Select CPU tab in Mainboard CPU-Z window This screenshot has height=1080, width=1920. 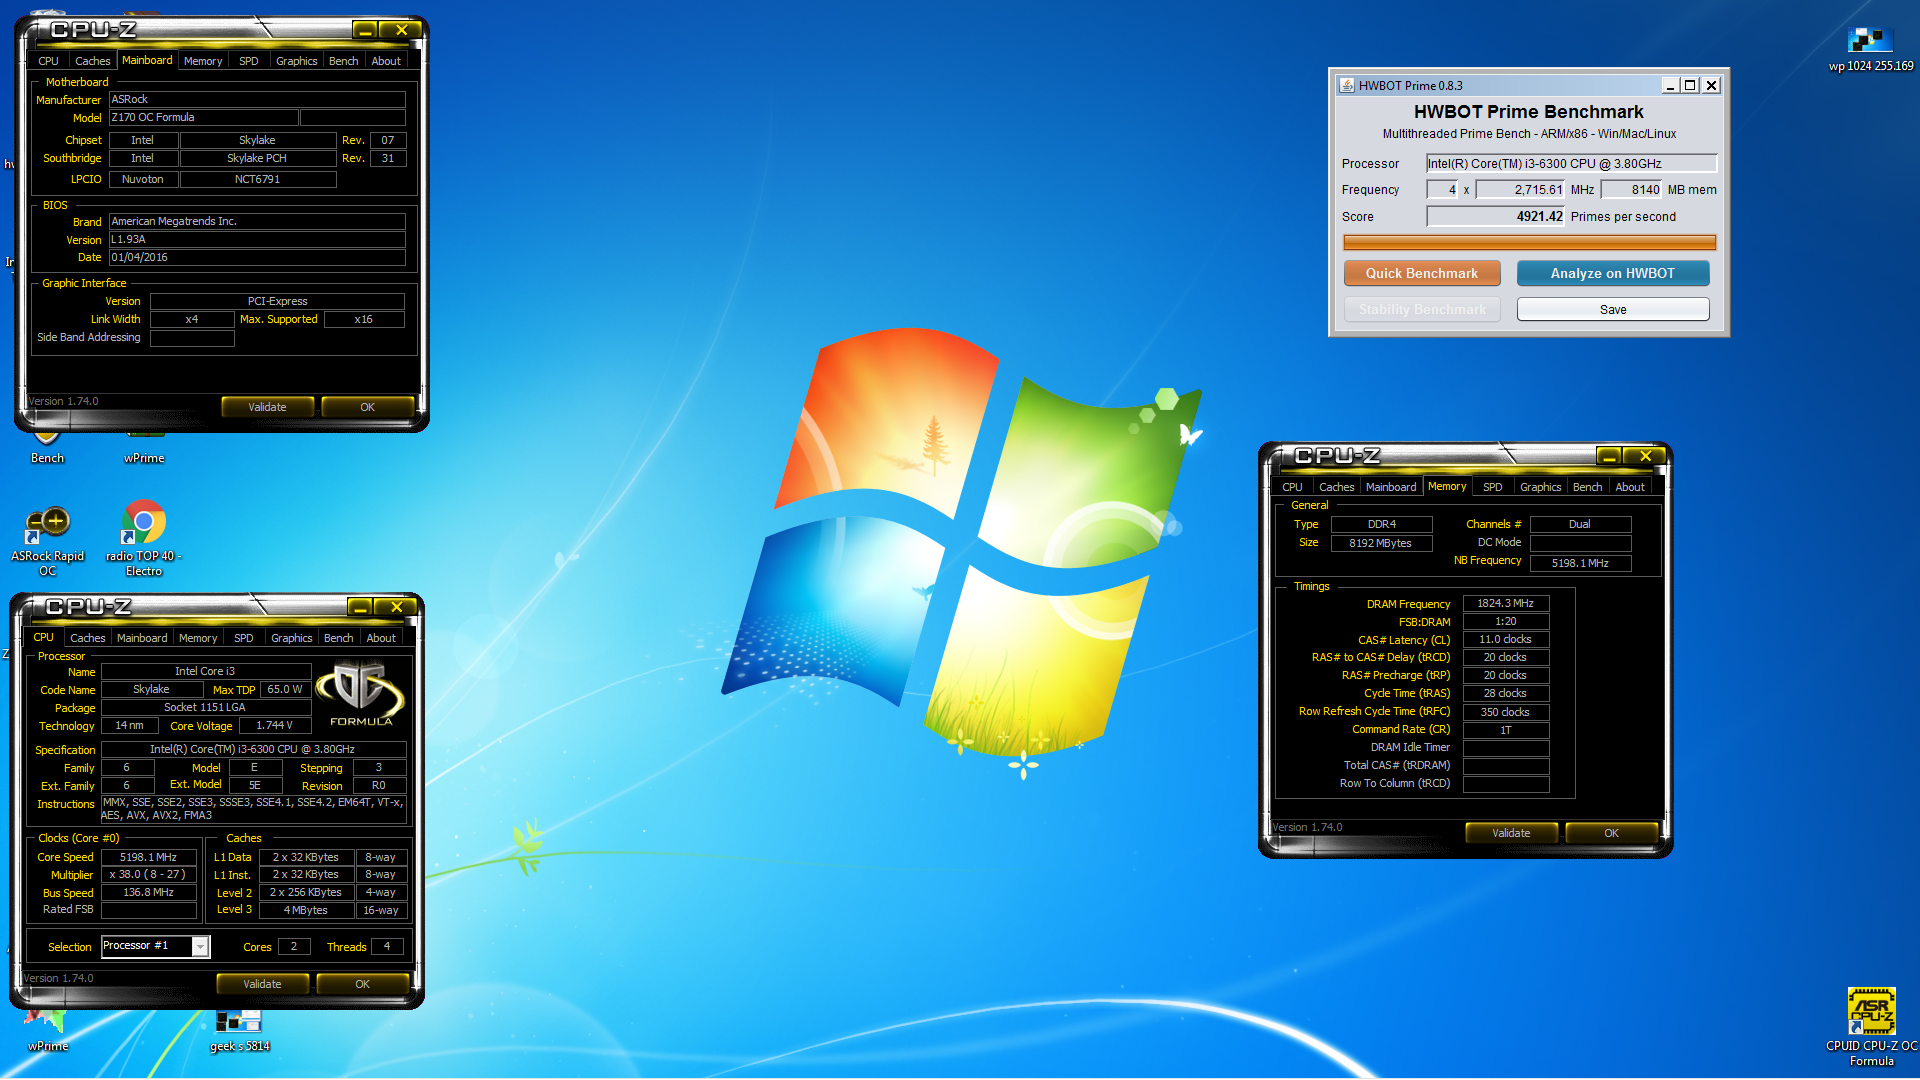click(x=48, y=61)
